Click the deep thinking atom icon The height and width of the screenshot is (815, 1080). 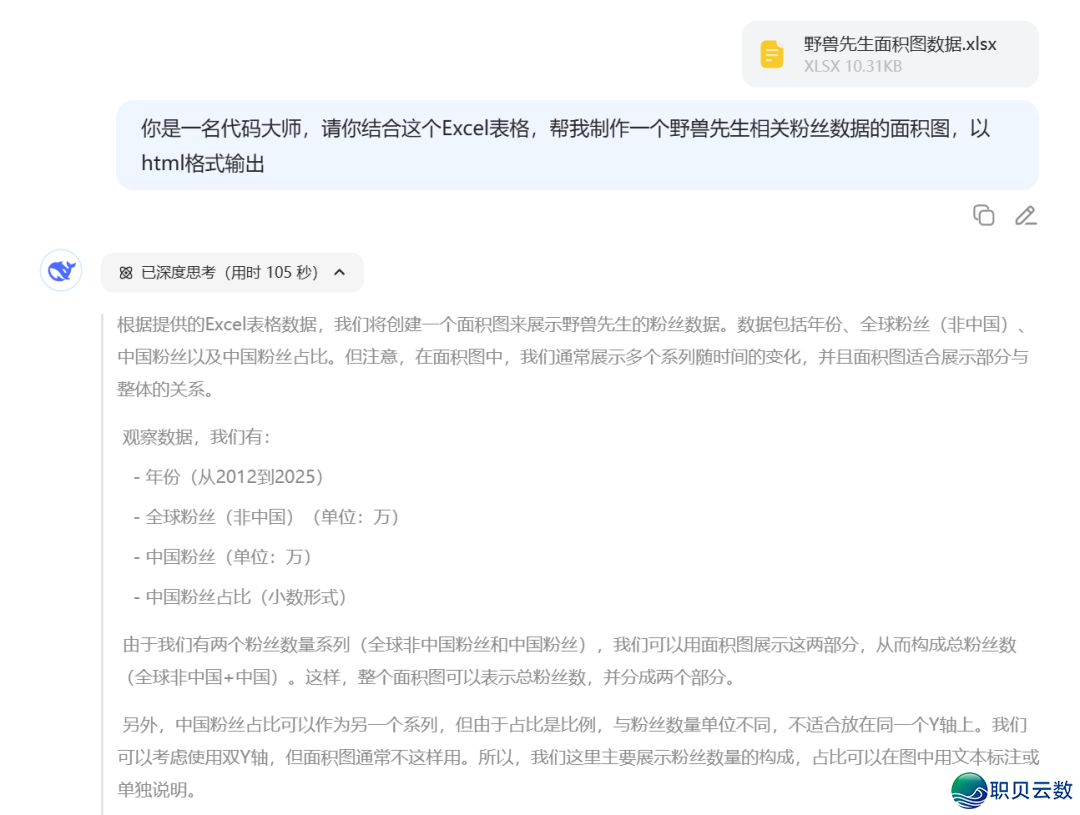point(125,272)
